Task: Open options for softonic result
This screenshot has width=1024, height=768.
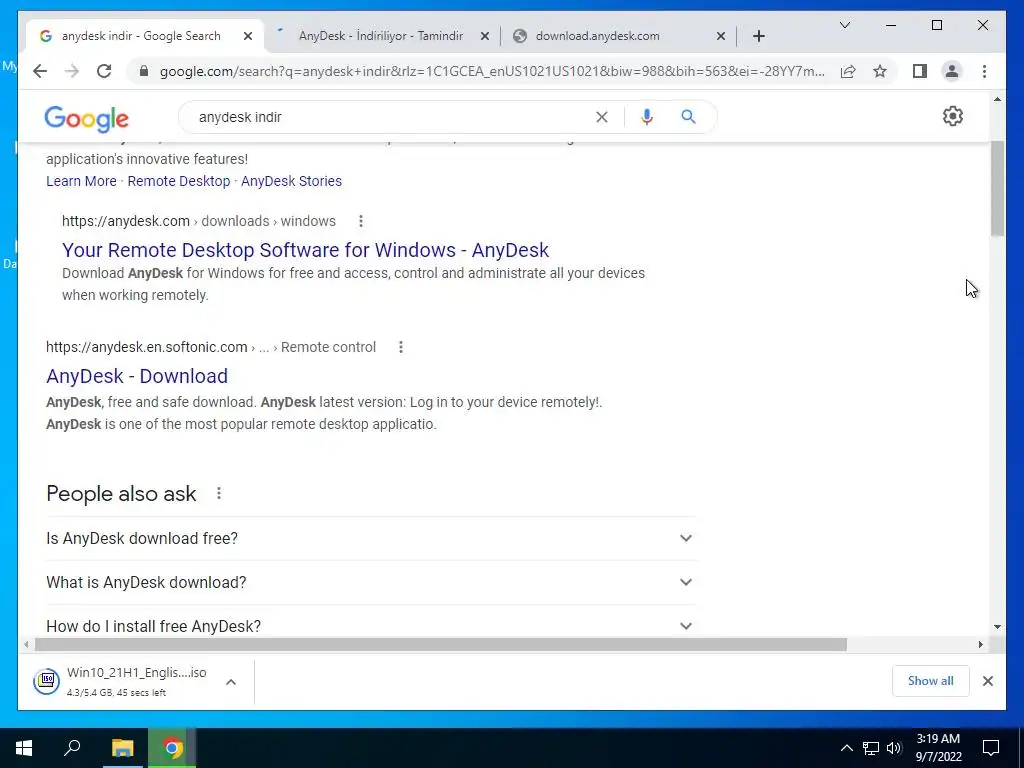Action: (x=401, y=347)
